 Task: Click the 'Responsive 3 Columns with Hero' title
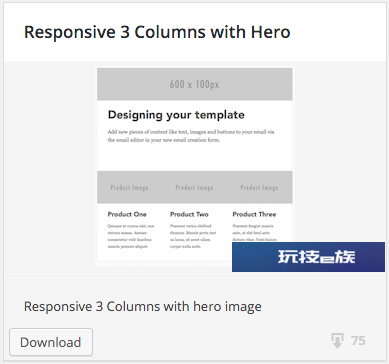pyautogui.click(x=157, y=32)
